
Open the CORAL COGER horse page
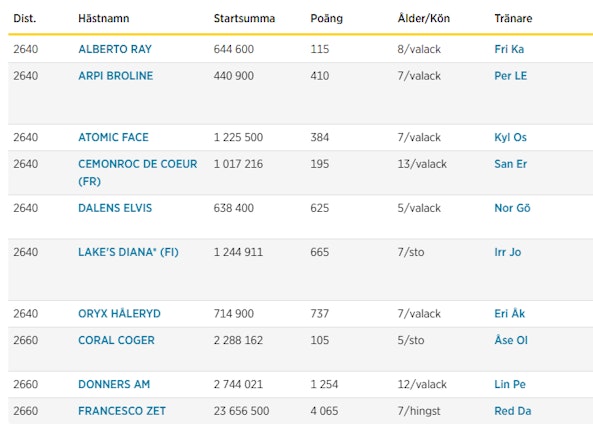pos(116,340)
